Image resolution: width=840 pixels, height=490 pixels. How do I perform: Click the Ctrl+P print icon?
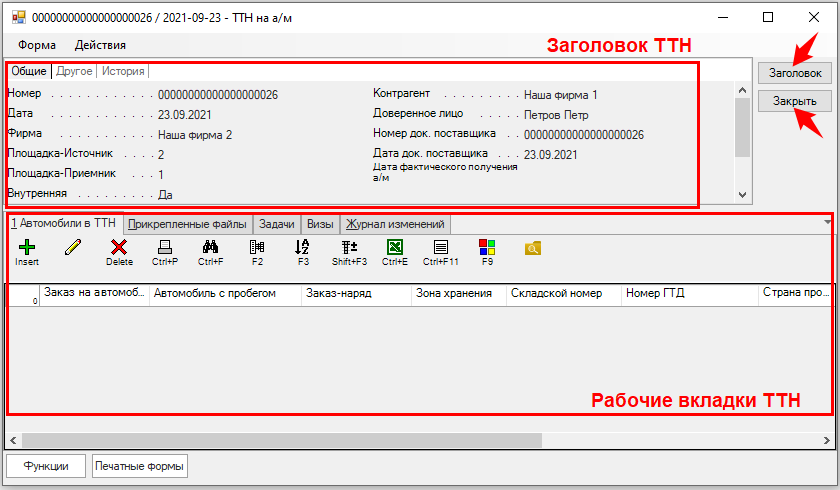[165, 247]
